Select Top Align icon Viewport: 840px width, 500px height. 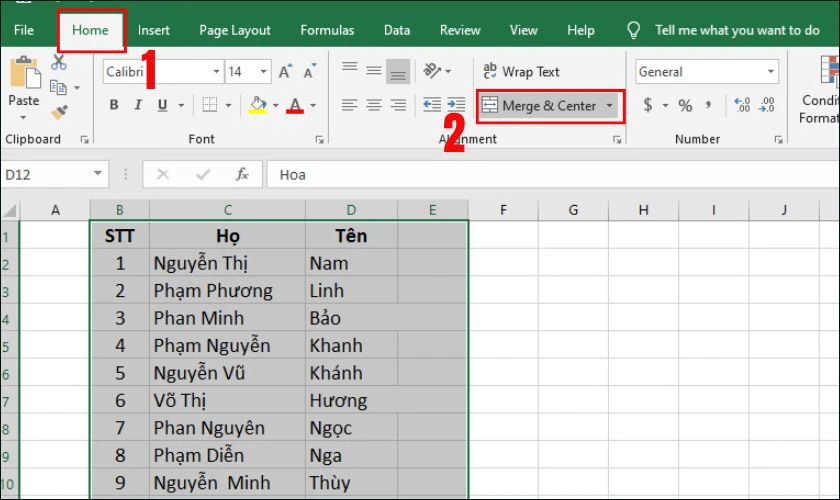click(350, 68)
